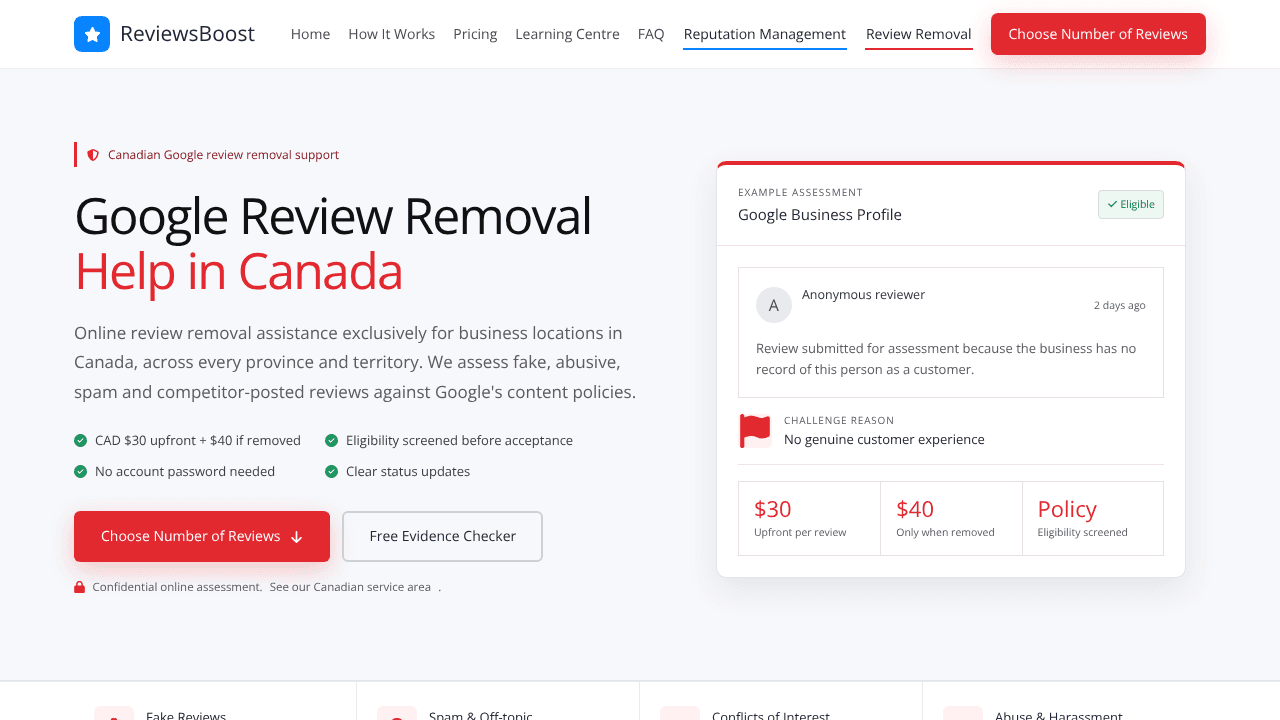Click header Choose Number of Reviews button
The width and height of the screenshot is (1280, 720).
[1098, 34]
